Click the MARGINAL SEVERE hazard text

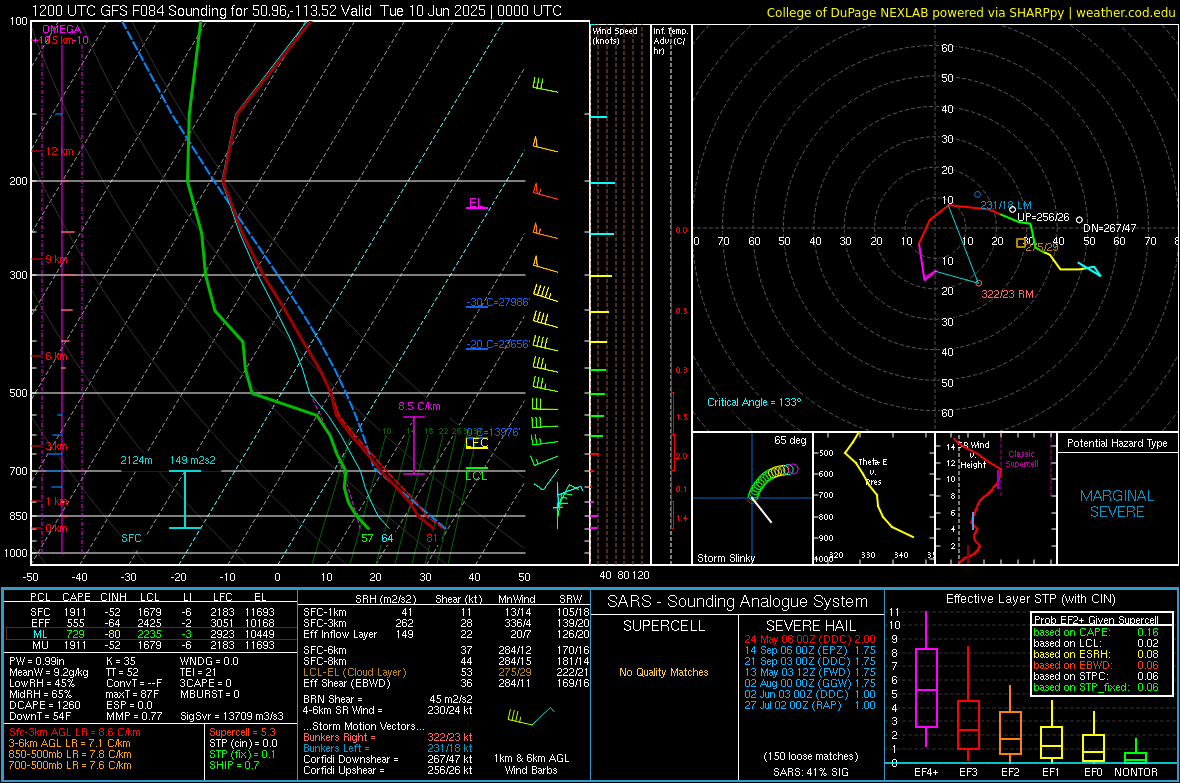coord(1117,504)
